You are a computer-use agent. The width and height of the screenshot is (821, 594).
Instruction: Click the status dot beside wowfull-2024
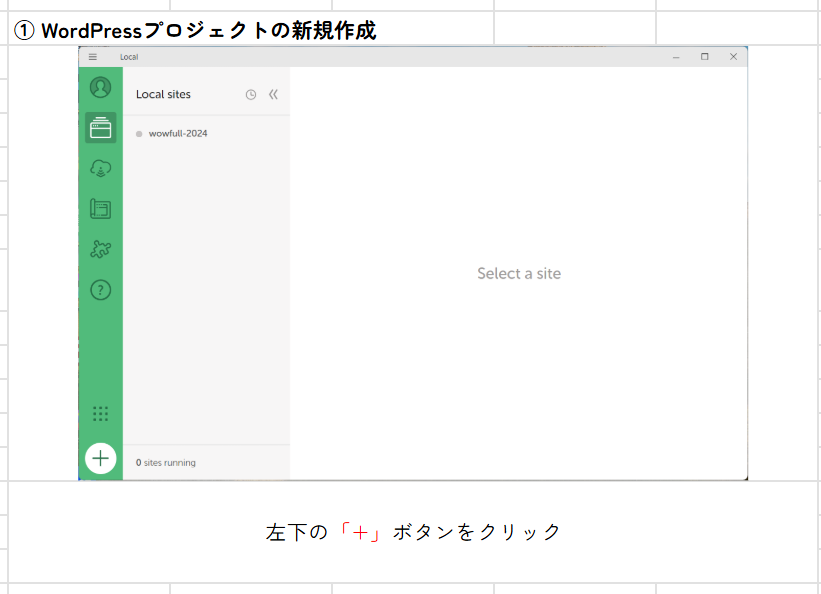140,131
